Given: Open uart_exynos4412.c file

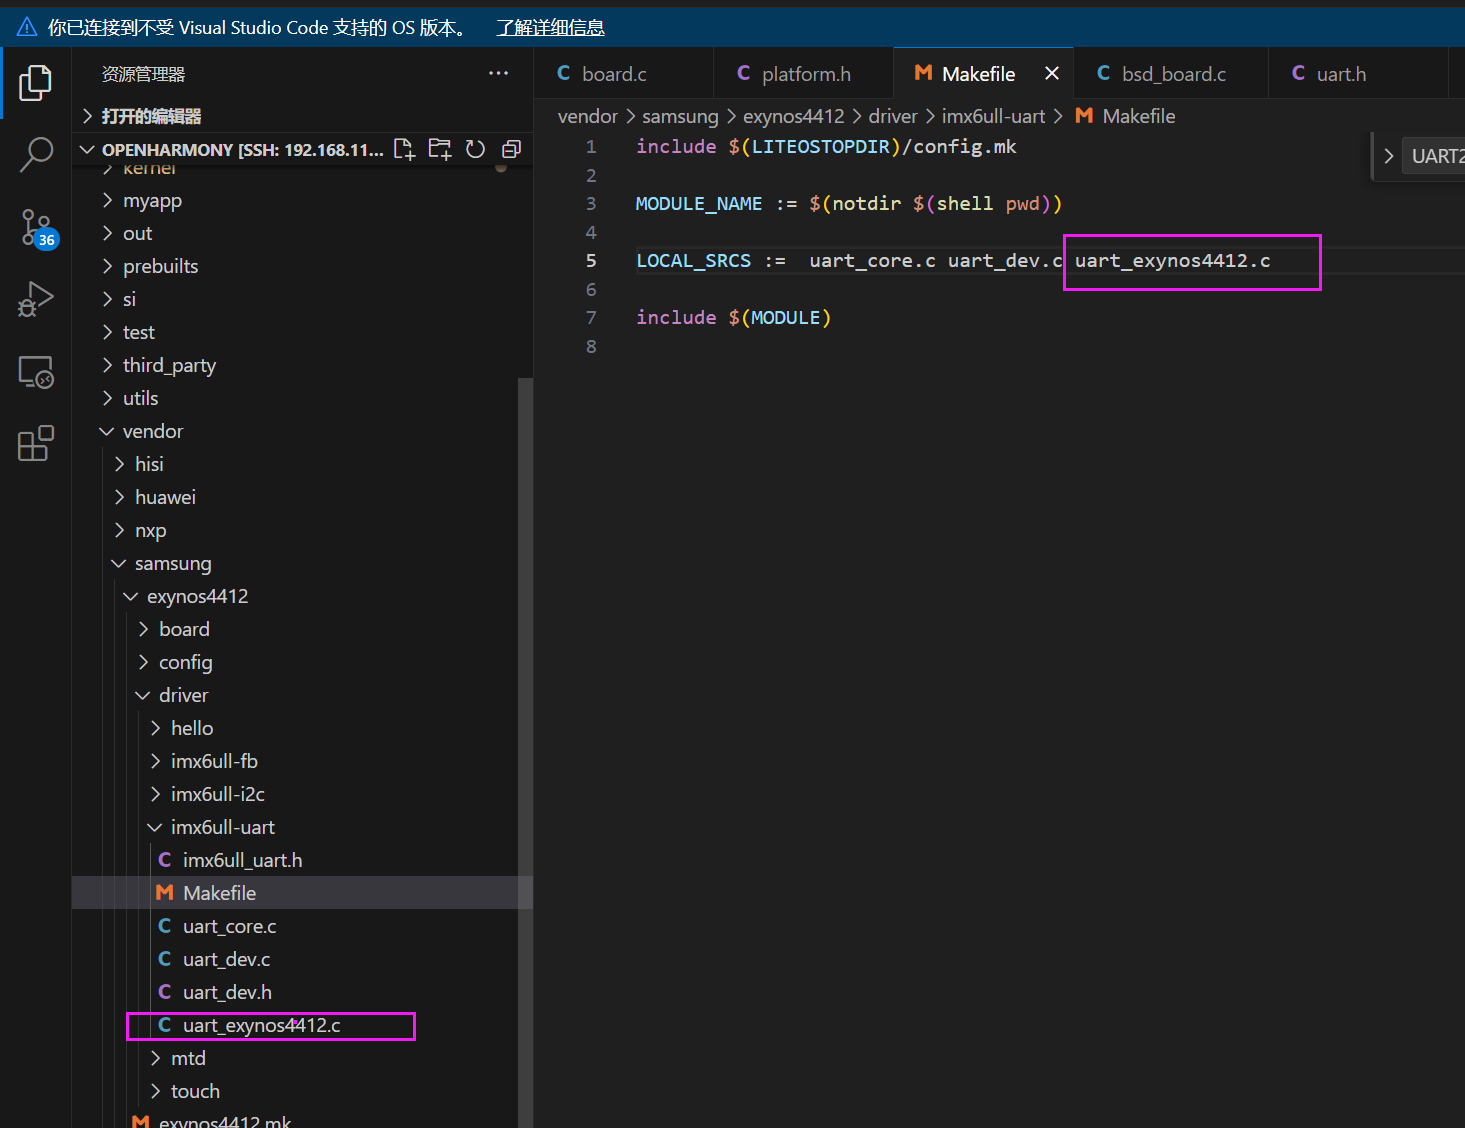Looking at the screenshot, I should (302, 1025).
